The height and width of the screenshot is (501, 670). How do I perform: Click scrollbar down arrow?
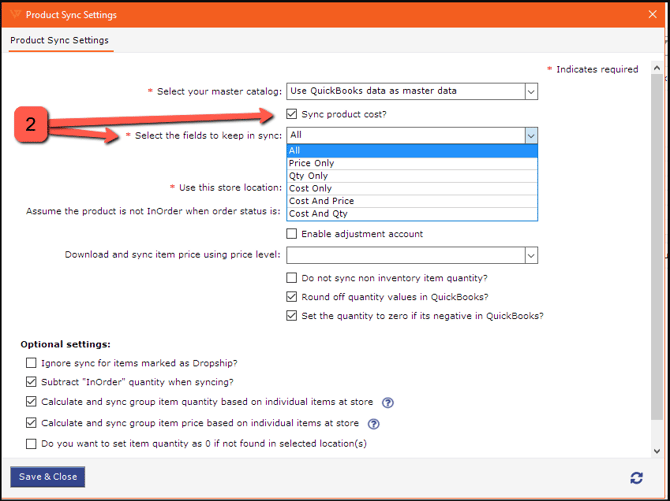(x=657, y=451)
